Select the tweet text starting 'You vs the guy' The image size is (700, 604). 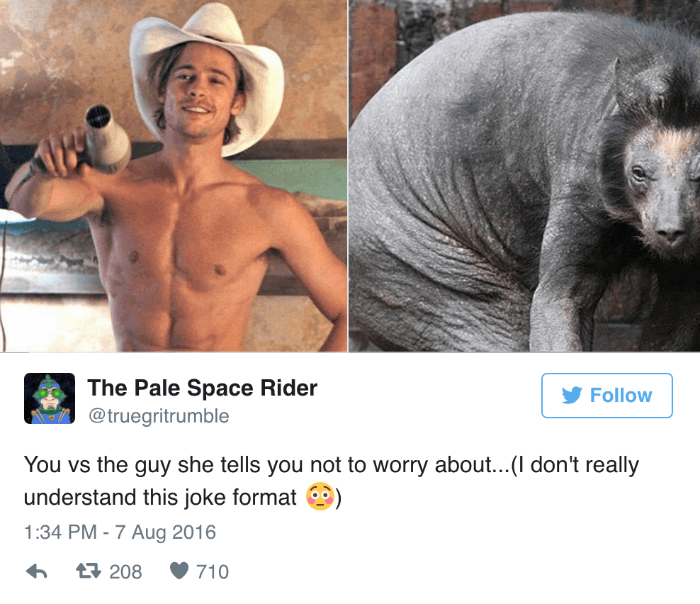(x=331, y=481)
